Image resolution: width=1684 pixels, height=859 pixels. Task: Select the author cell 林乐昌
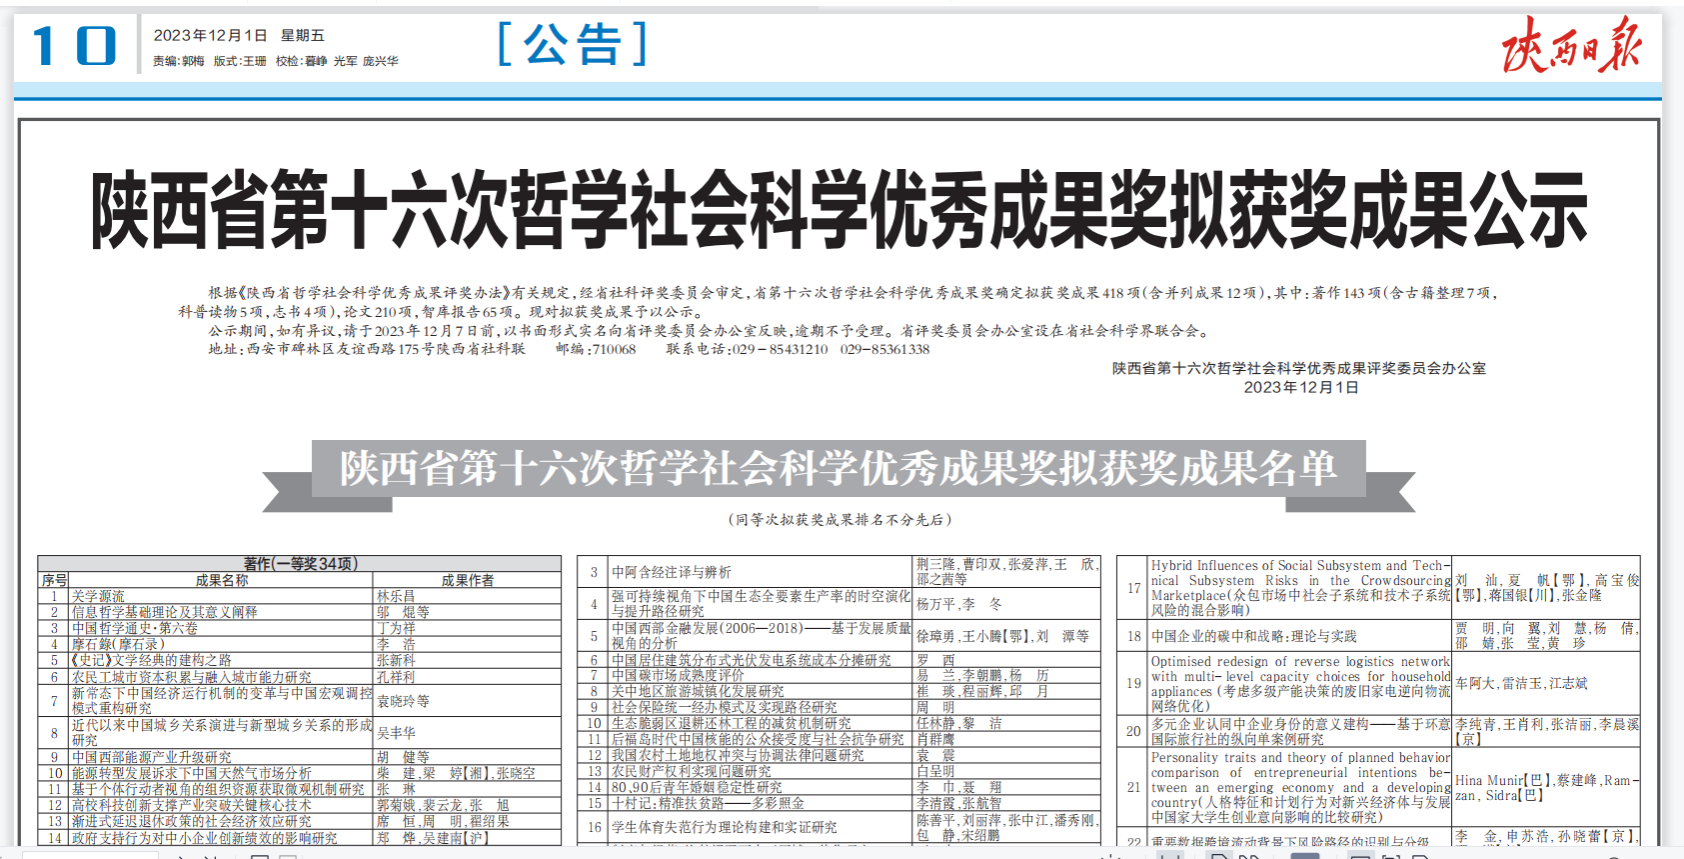(396, 596)
